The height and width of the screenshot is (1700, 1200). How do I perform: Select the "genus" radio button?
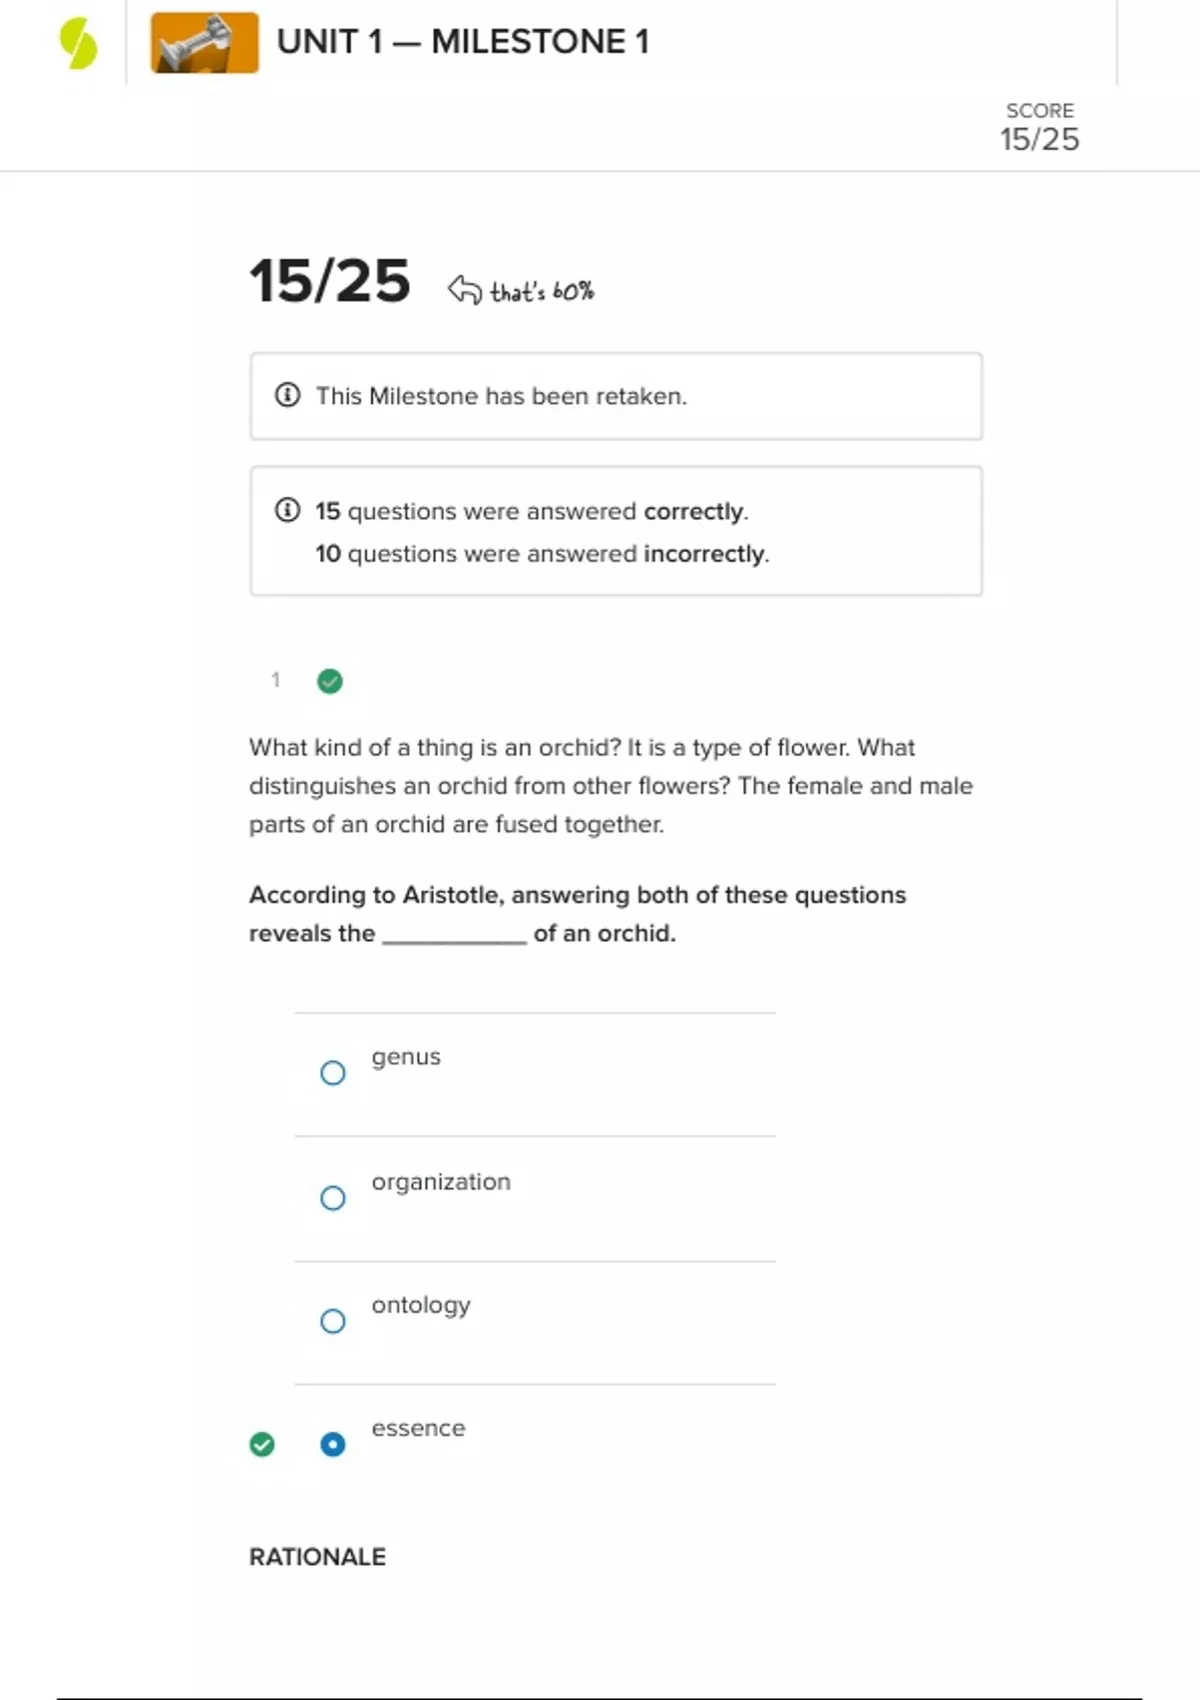pyautogui.click(x=333, y=1073)
